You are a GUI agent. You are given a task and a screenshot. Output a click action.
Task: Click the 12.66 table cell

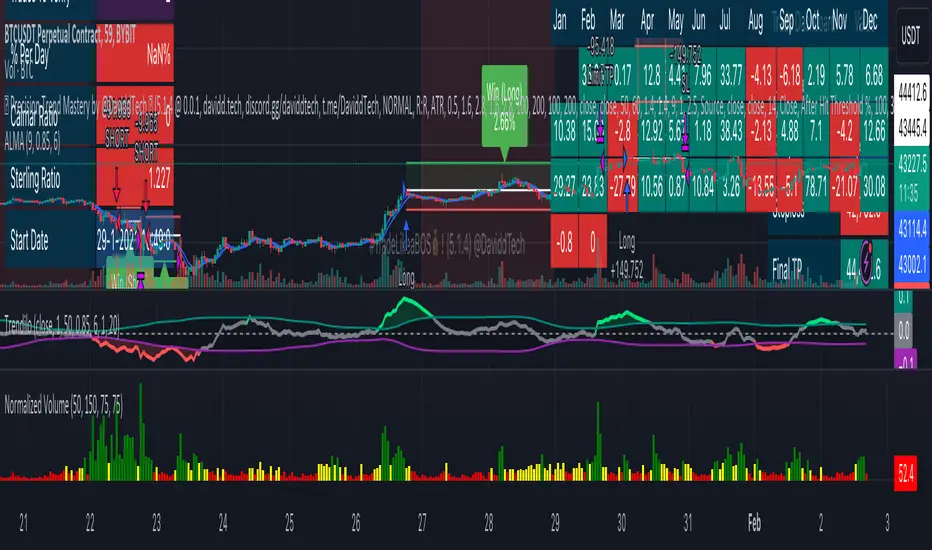874,130
